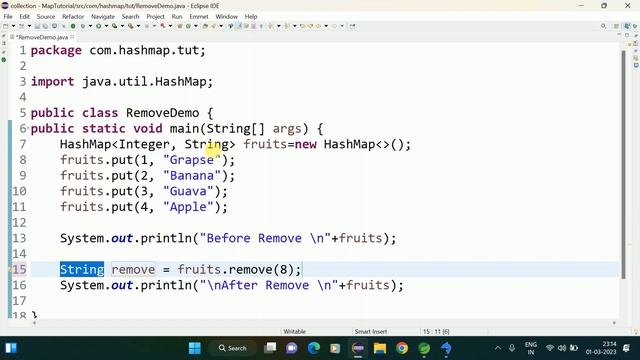Open the Debug configurations dropdown arrow
Screen dimensions: 640x360
(90, 26)
